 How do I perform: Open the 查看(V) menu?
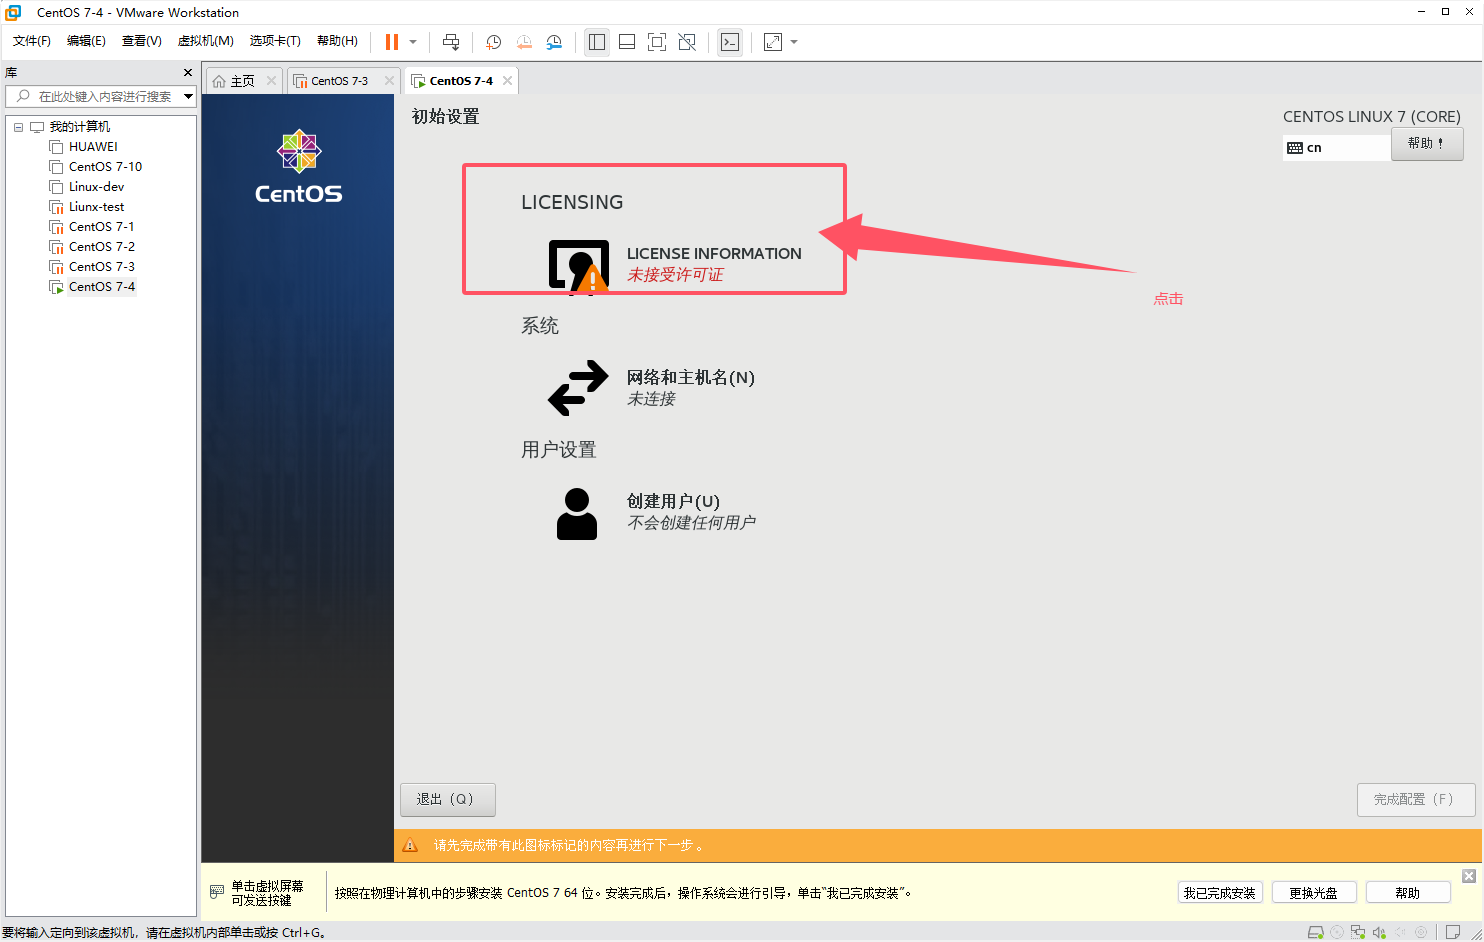click(141, 41)
